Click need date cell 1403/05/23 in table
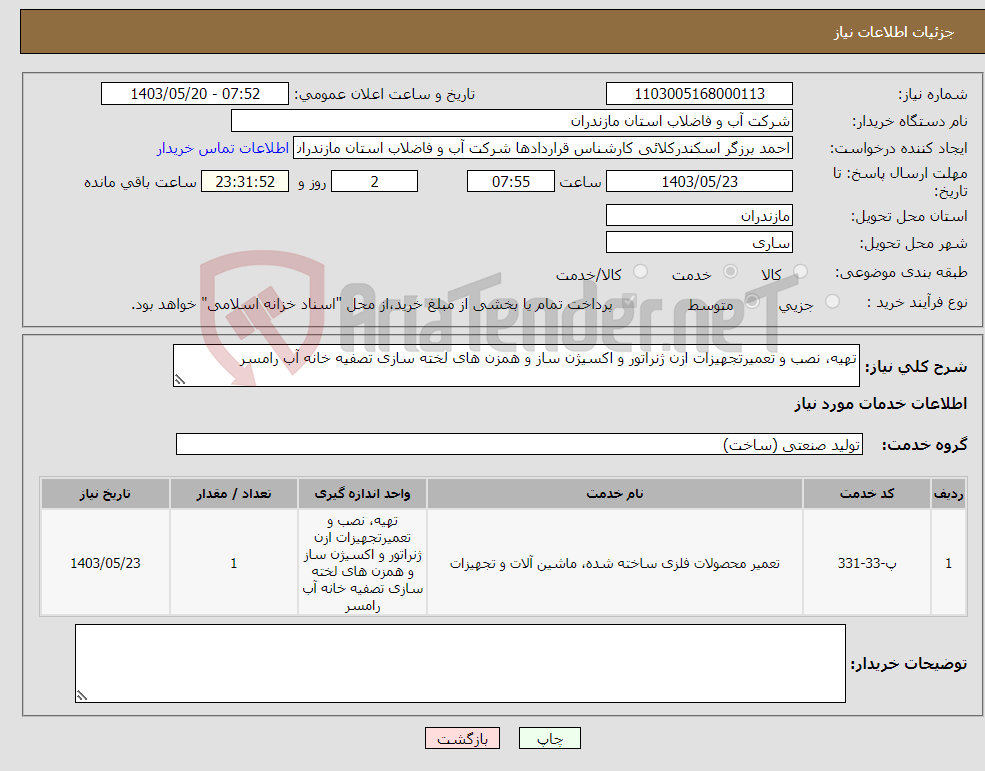 106,563
